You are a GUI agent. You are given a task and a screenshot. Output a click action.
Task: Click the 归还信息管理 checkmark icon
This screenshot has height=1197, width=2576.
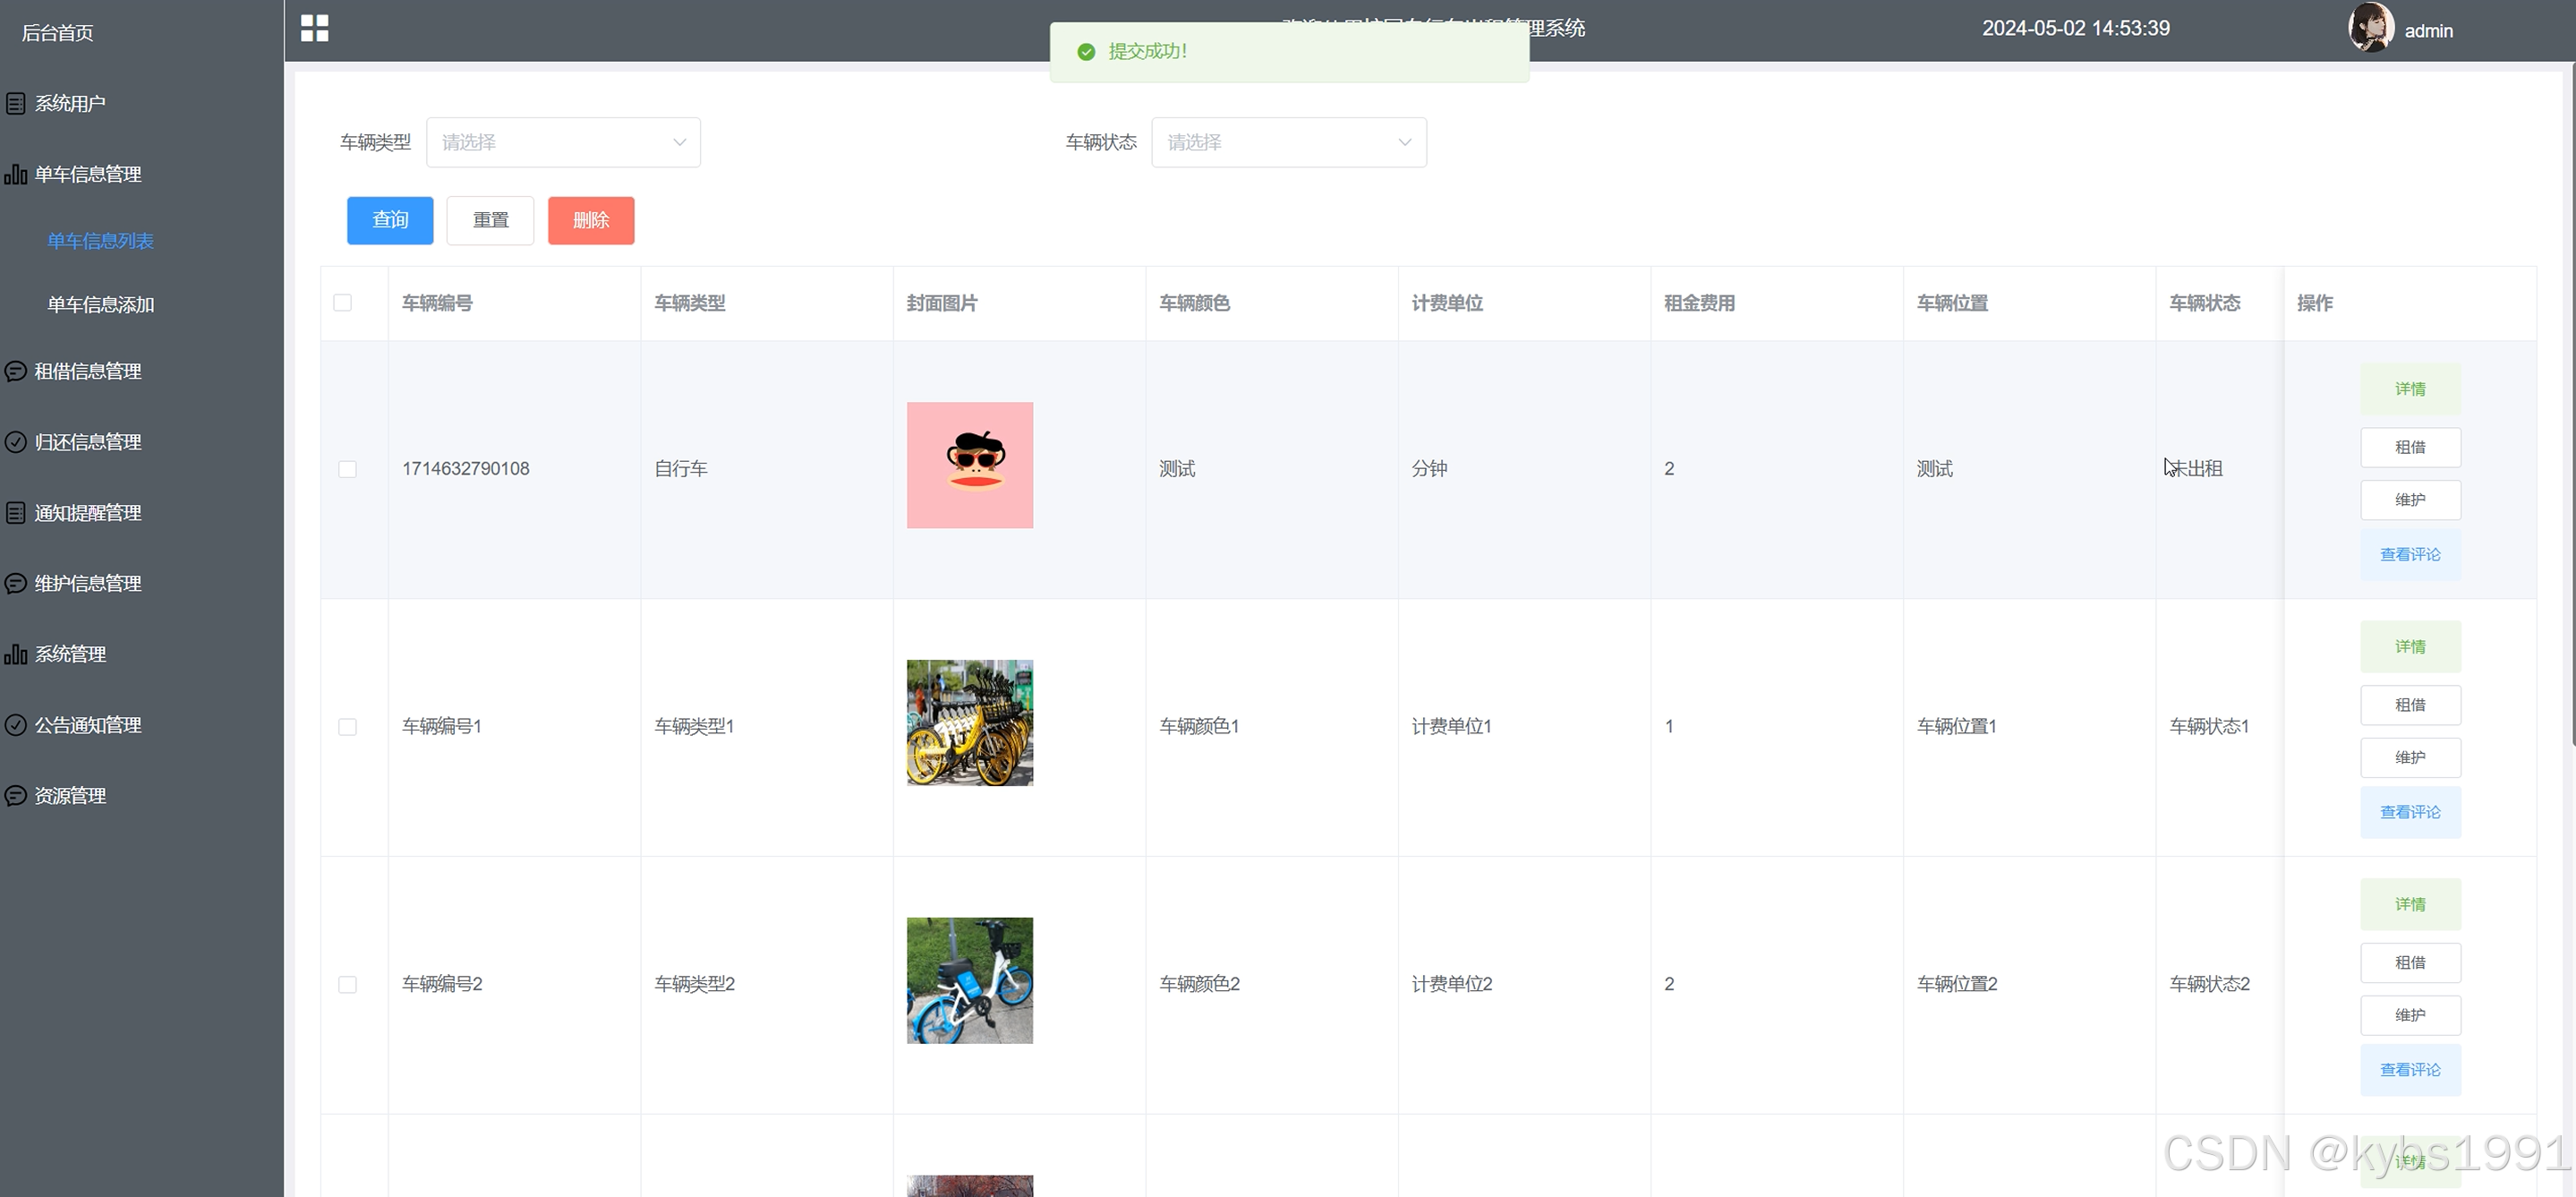[x=15, y=442]
